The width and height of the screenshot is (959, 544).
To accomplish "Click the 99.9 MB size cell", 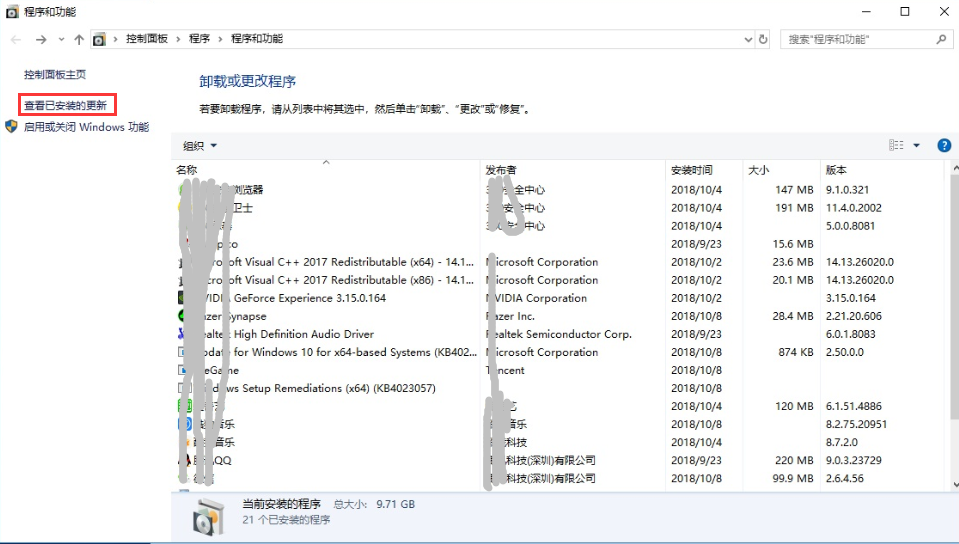I will (x=793, y=478).
